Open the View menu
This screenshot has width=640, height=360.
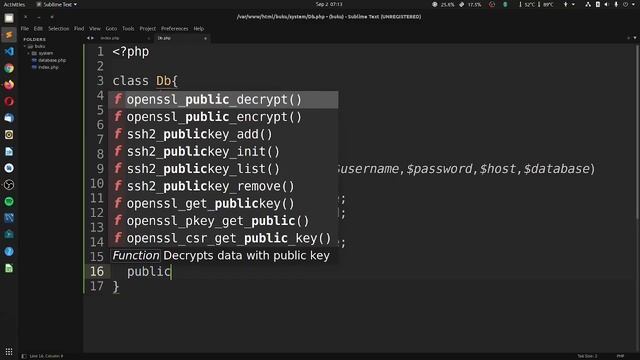pyautogui.click(x=95, y=29)
